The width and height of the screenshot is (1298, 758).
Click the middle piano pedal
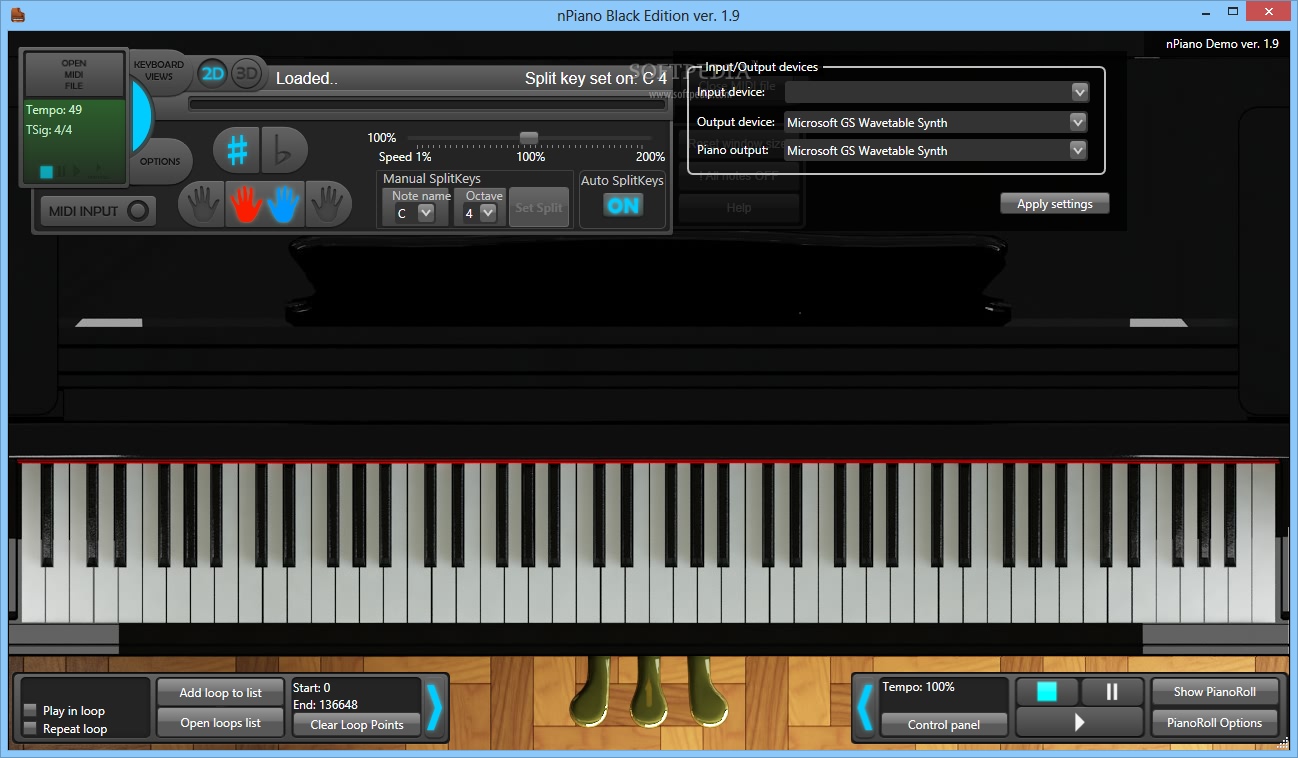pos(651,691)
